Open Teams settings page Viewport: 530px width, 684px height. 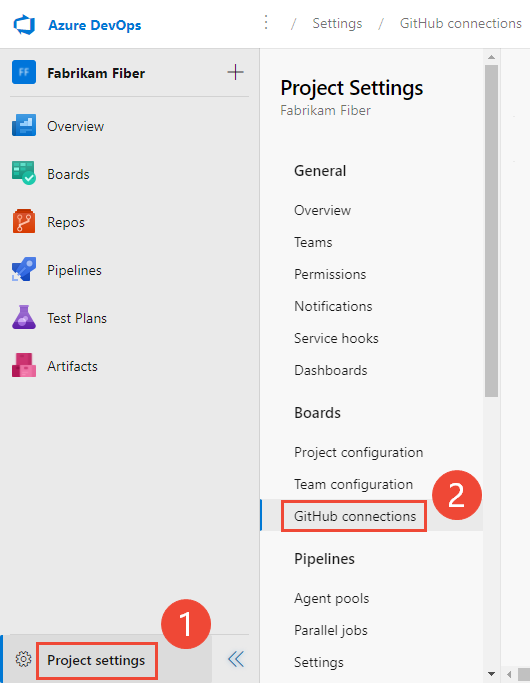click(x=313, y=243)
